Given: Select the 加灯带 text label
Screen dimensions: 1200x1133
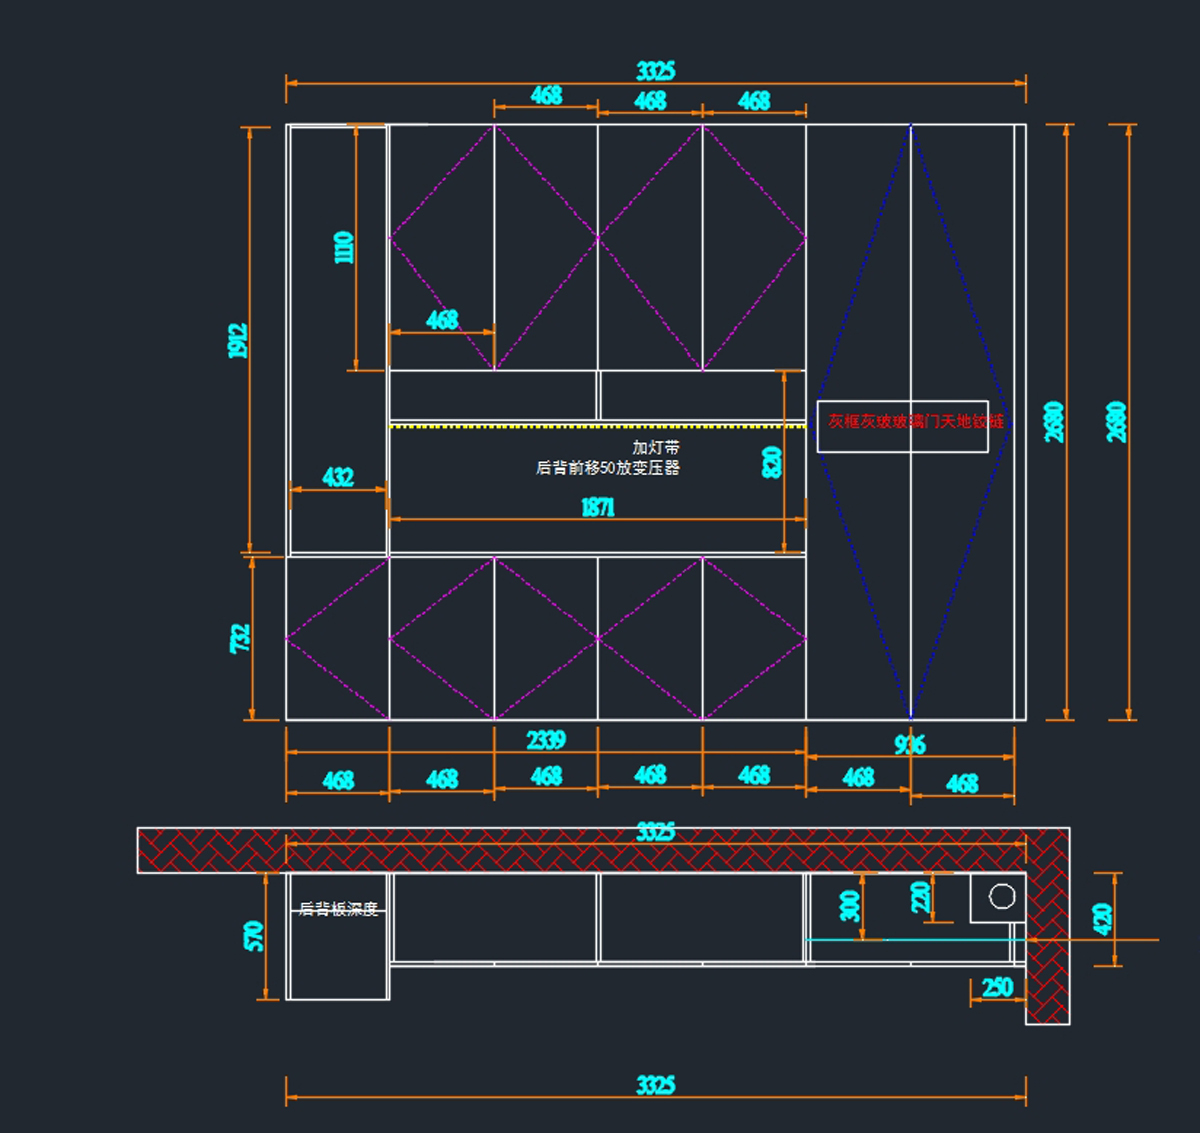Looking at the screenshot, I should coord(655,447).
